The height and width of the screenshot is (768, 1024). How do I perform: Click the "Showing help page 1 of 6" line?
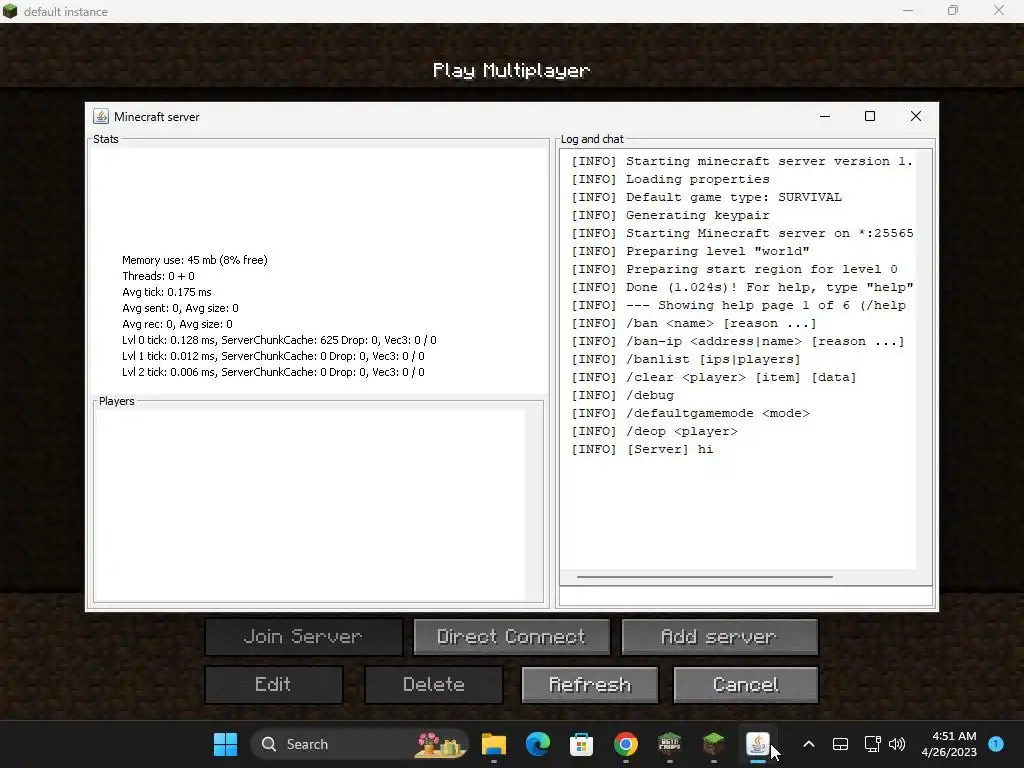click(x=739, y=306)
